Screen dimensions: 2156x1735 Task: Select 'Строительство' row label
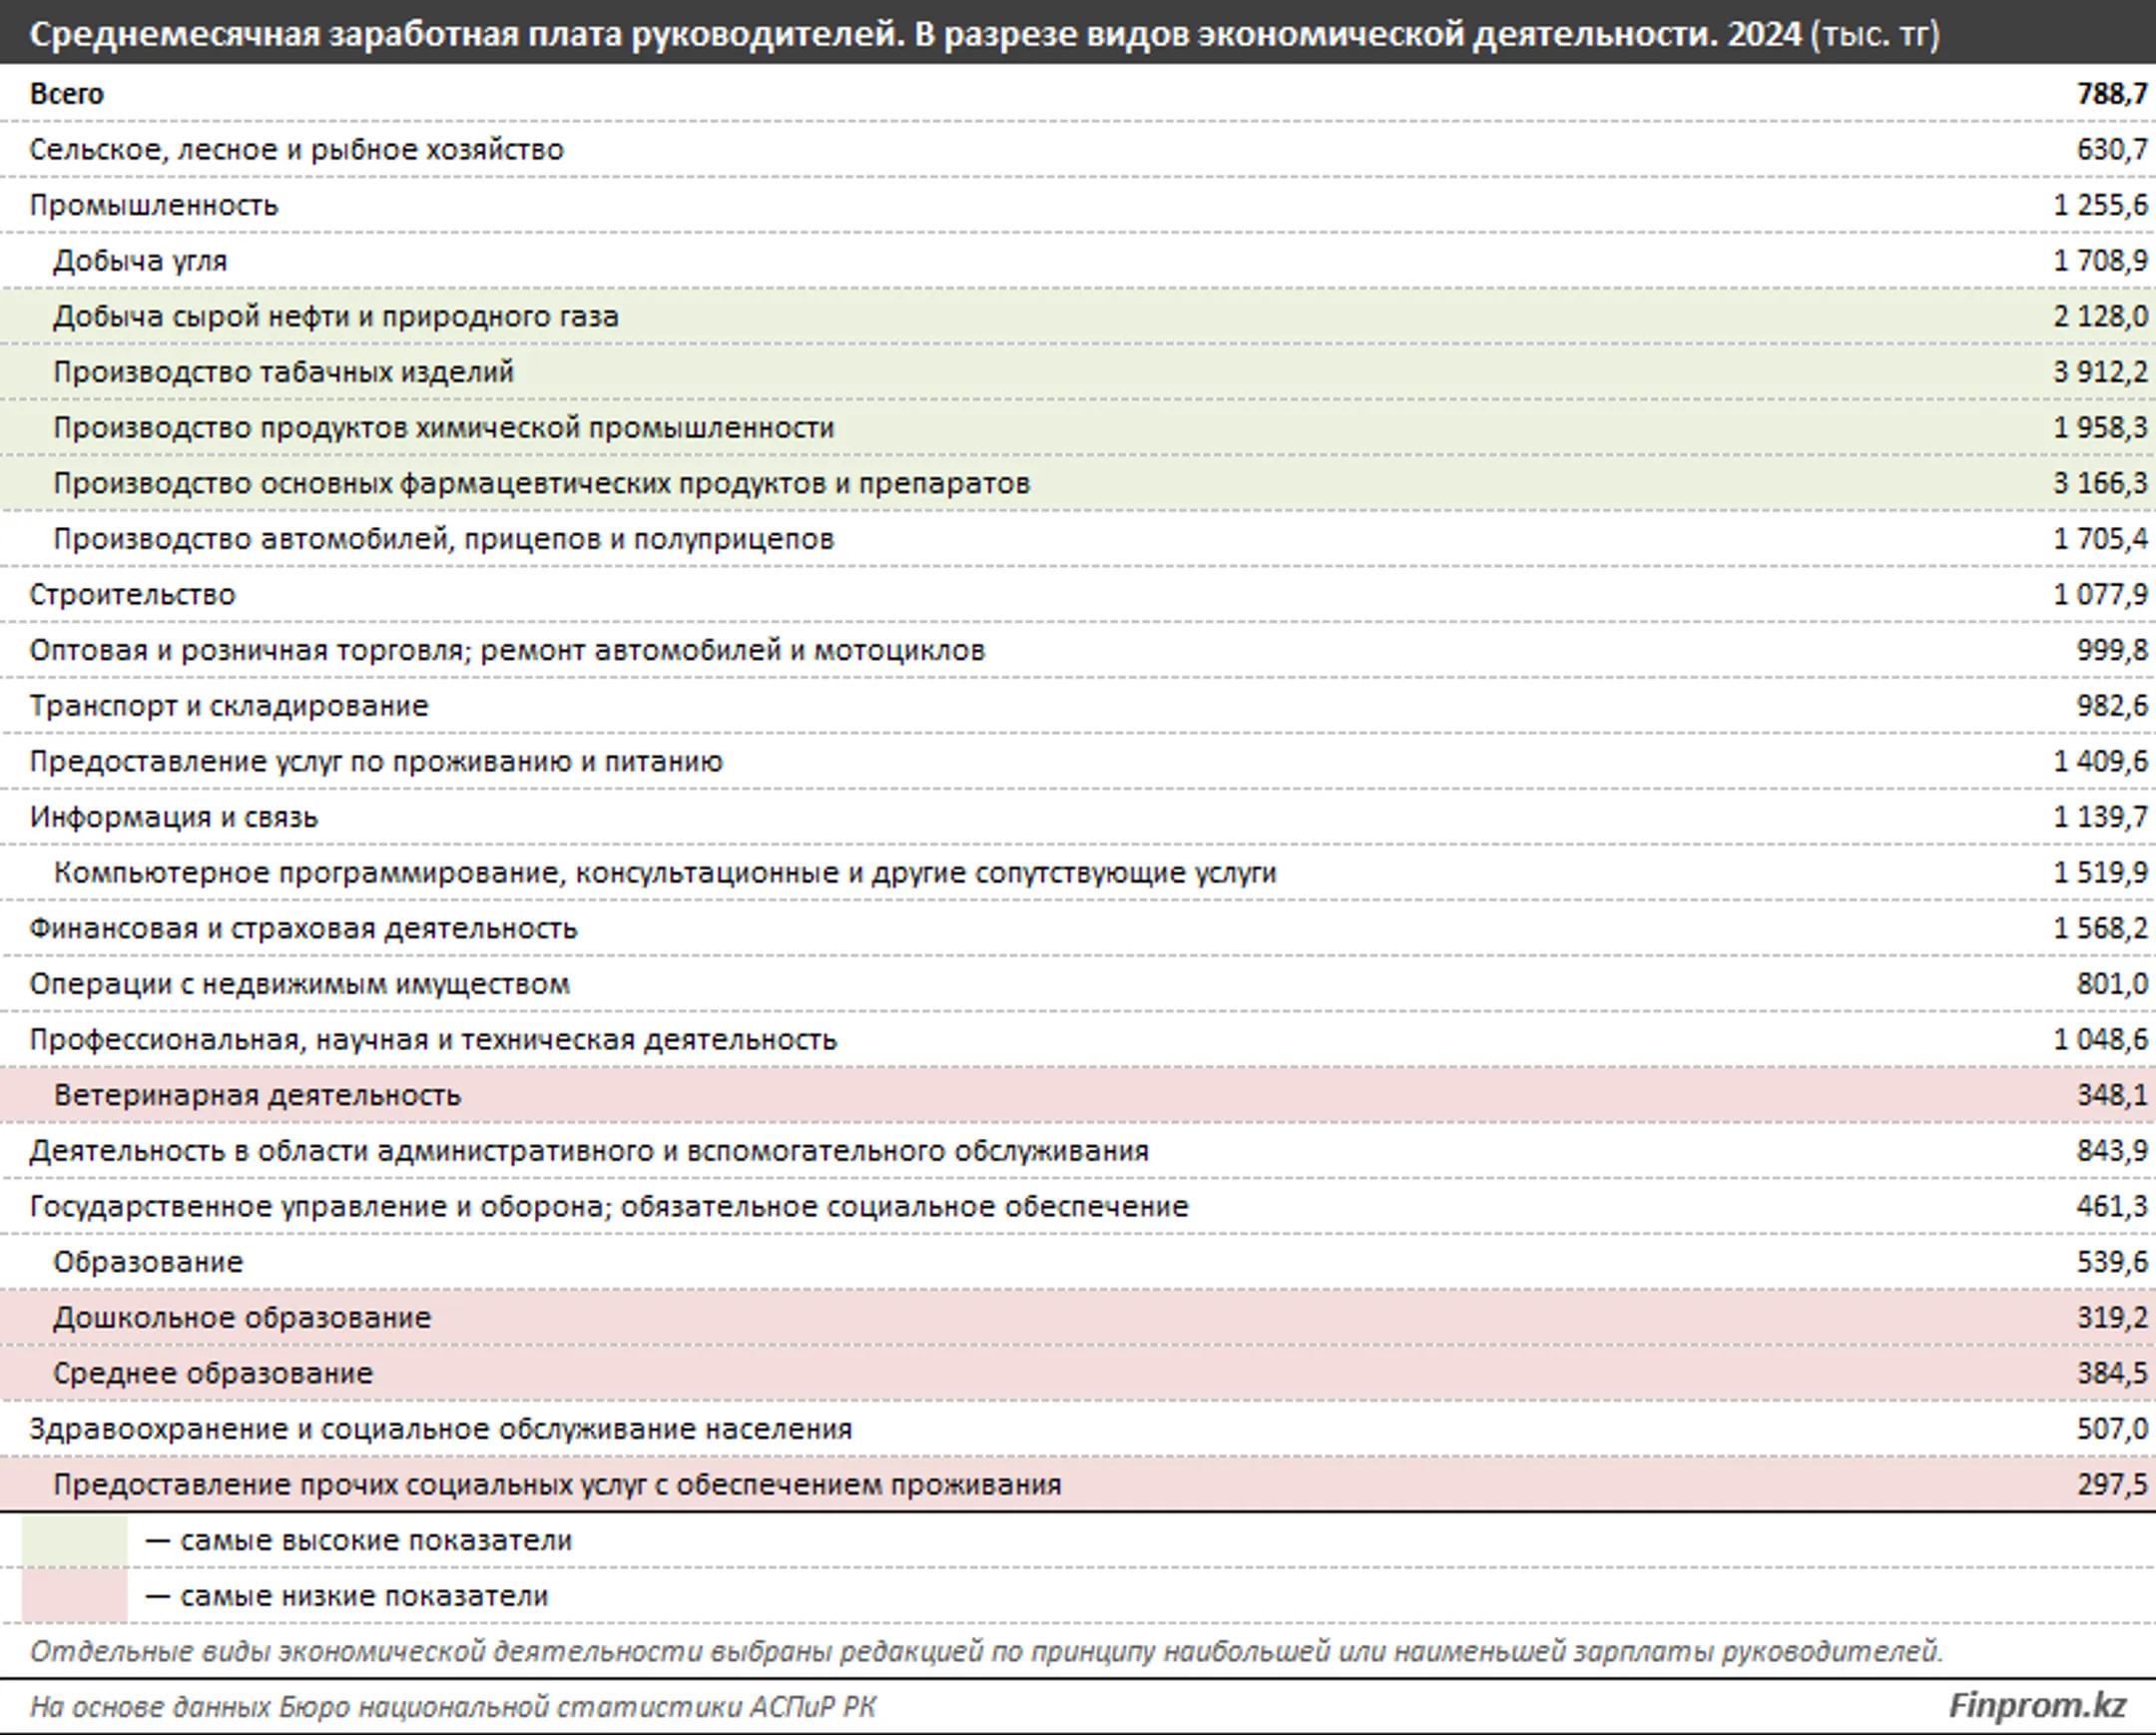click(x=132, y=595)
